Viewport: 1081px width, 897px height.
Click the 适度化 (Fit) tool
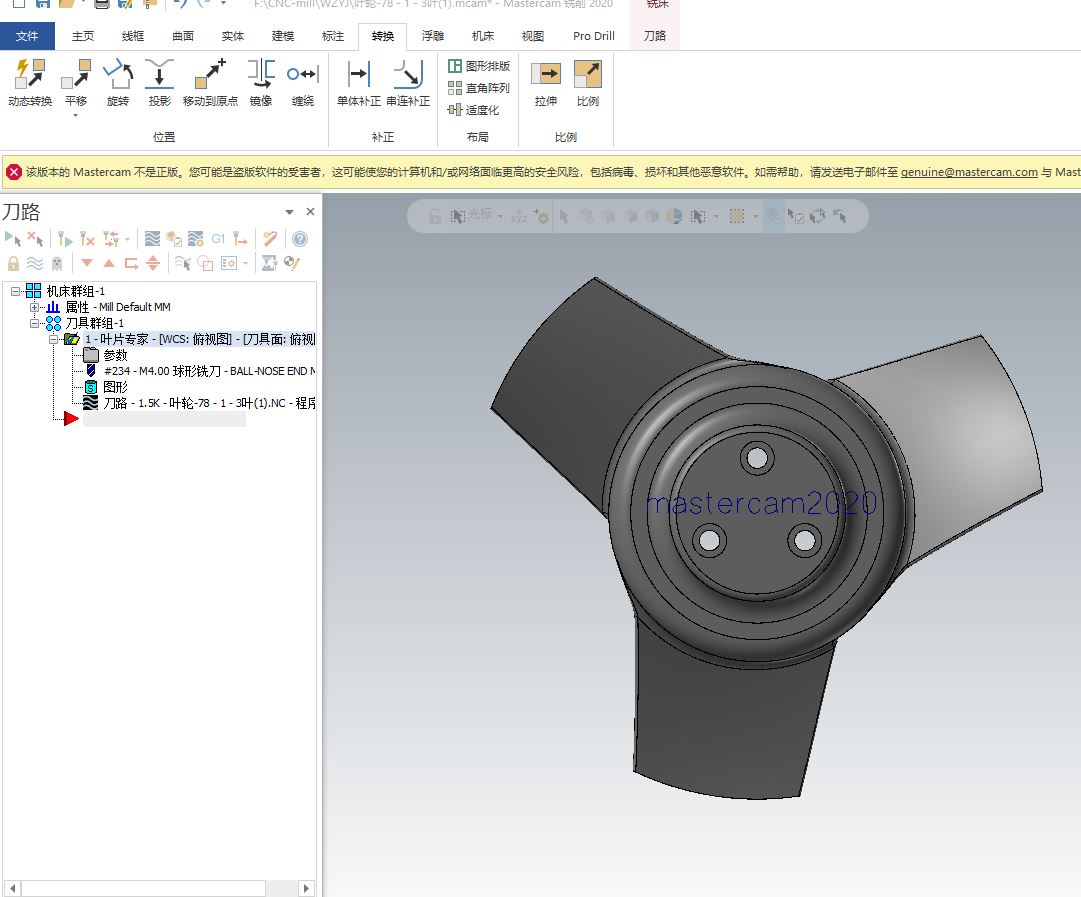473,110
